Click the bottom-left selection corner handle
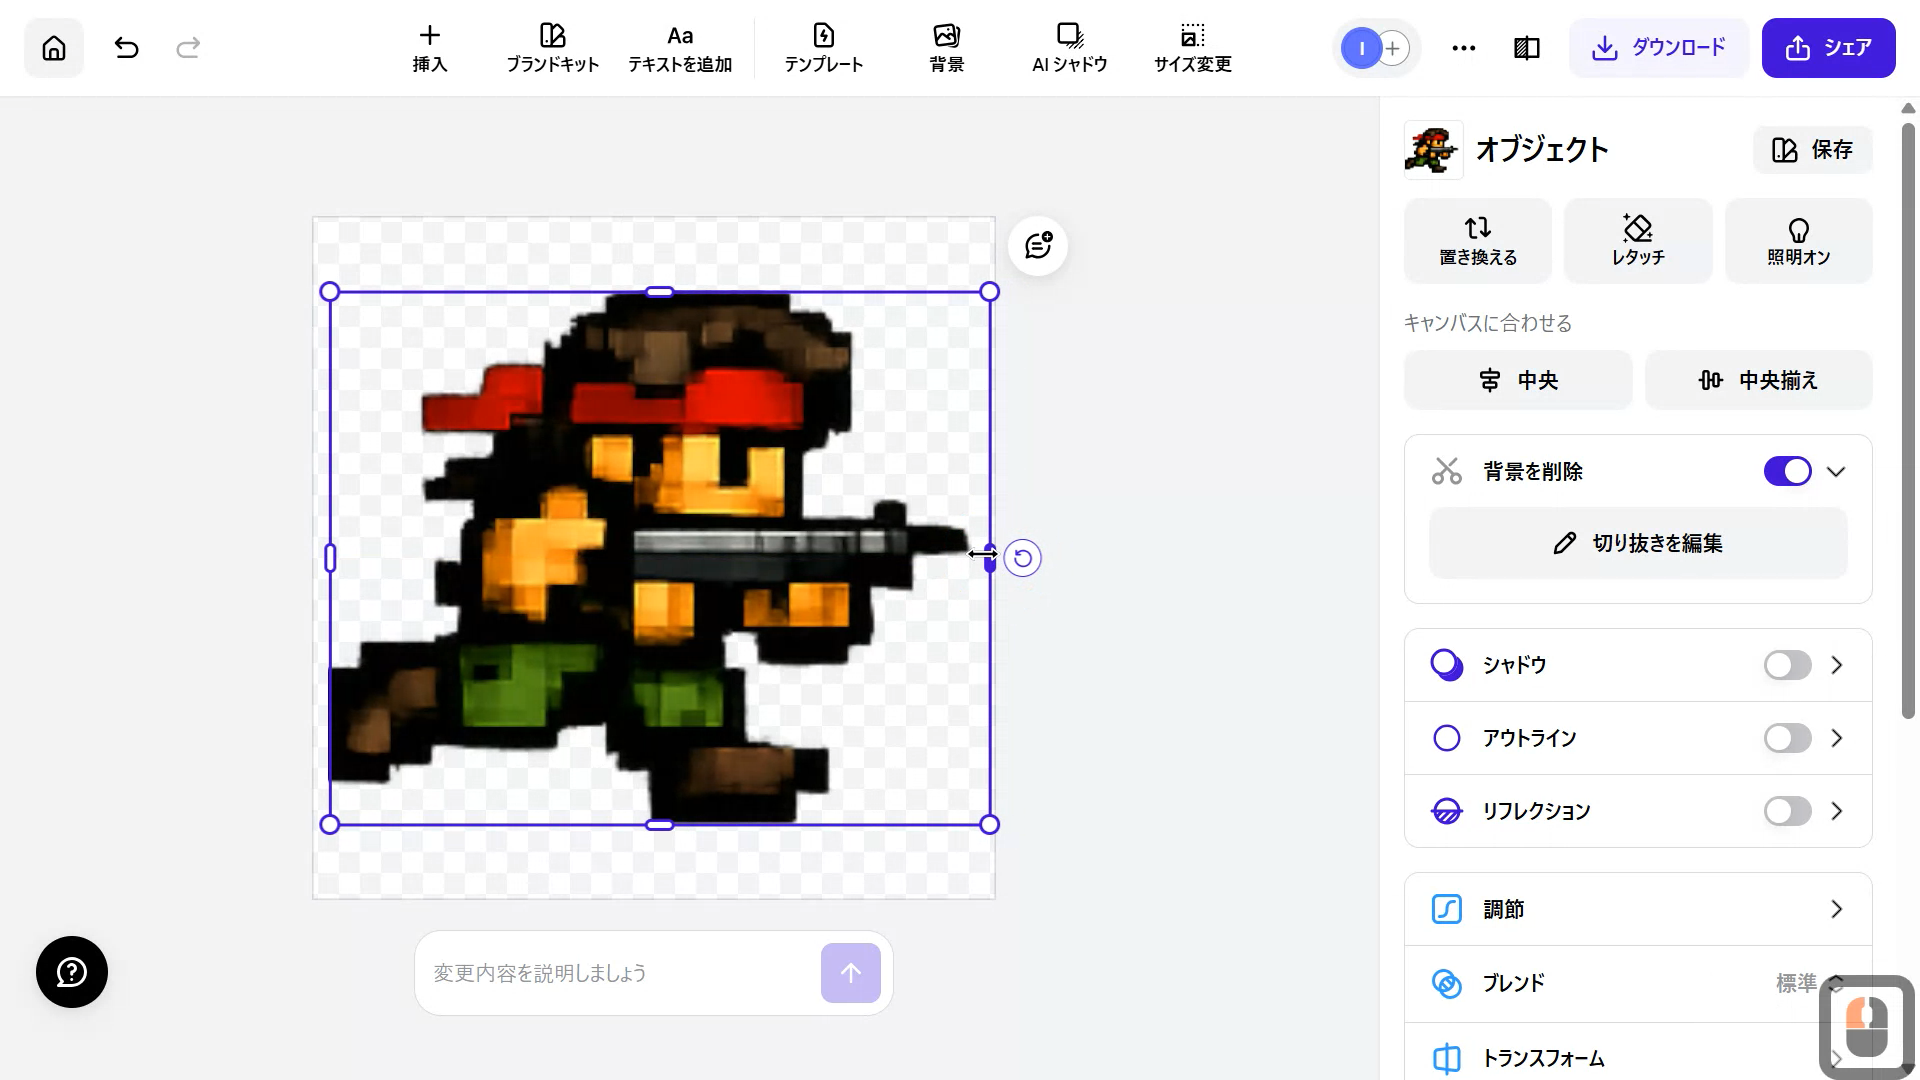 click(330, 825)
